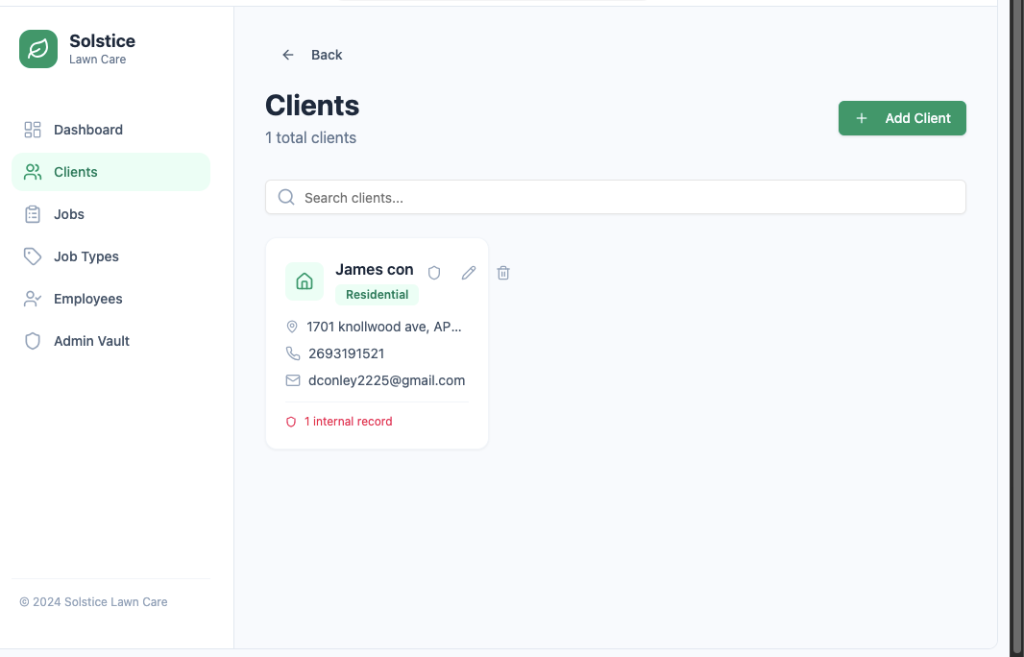The height and width of the screenshot is (657, 1024).
Task: Click the Job Types tag icon
Action: point(33,257)
